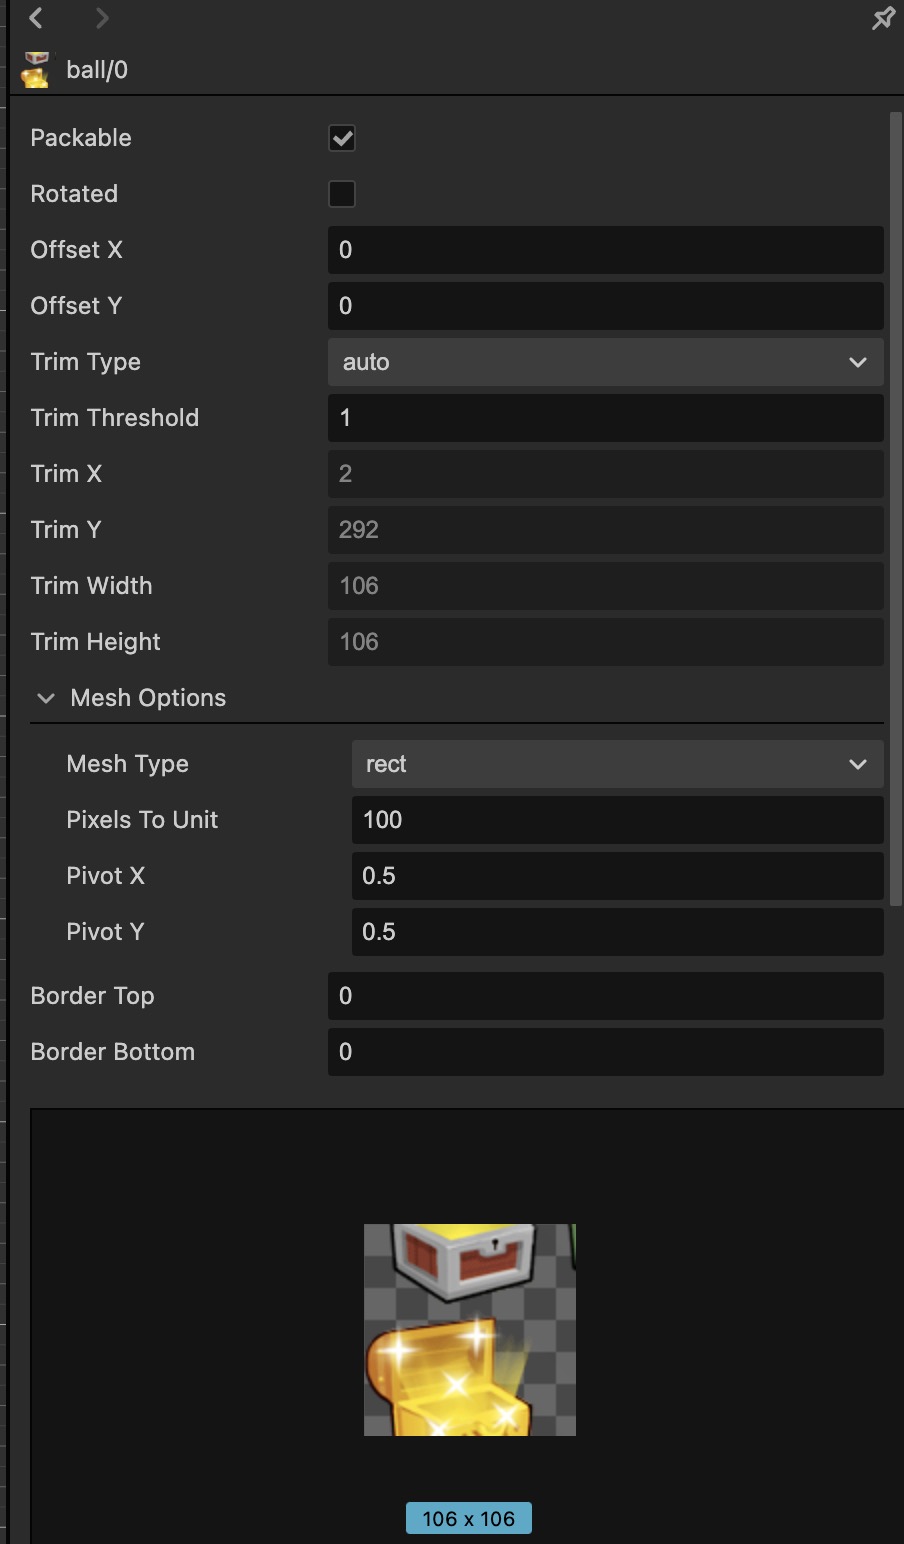Open the Trim Type dropdown
The height and width of the screenshot is (1544, 904).
tap(605, 362)
